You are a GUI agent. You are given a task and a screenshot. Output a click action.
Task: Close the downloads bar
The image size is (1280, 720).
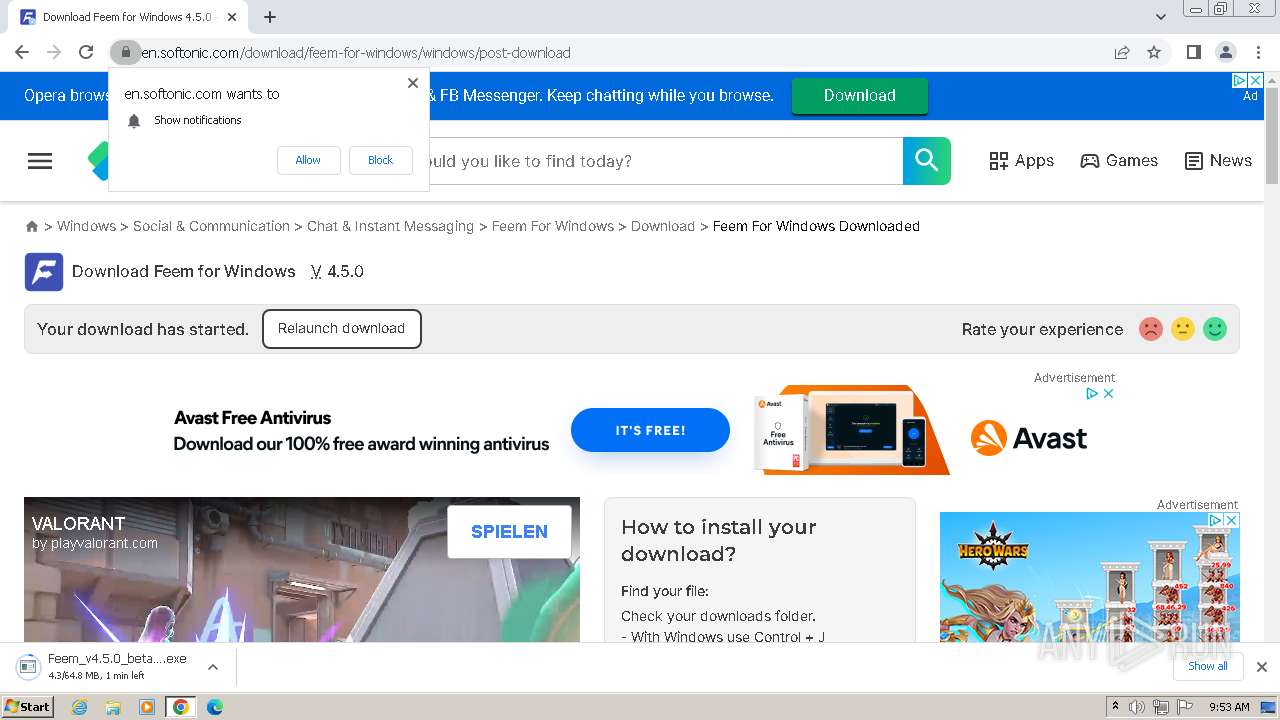tap(1262, 667)
